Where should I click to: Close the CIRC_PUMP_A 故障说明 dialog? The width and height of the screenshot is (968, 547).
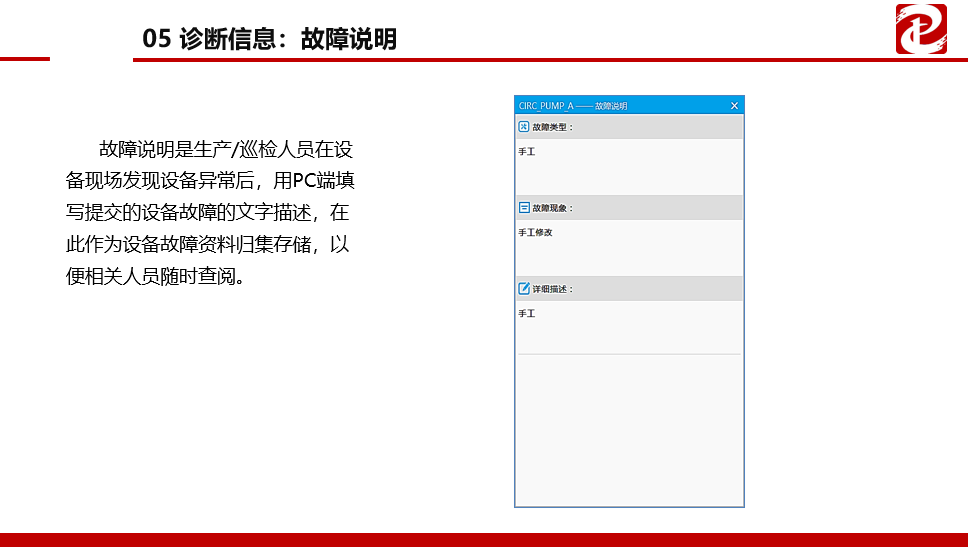point(734,105)
